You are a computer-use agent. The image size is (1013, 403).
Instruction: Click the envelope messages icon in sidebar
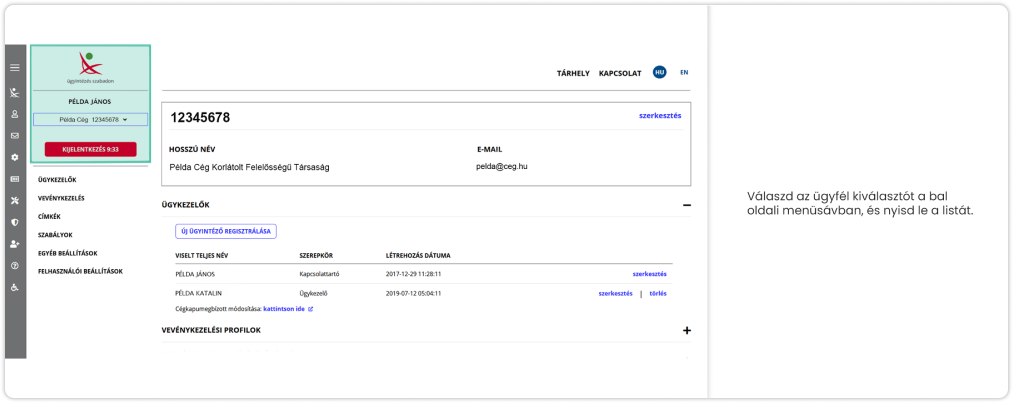15,135
